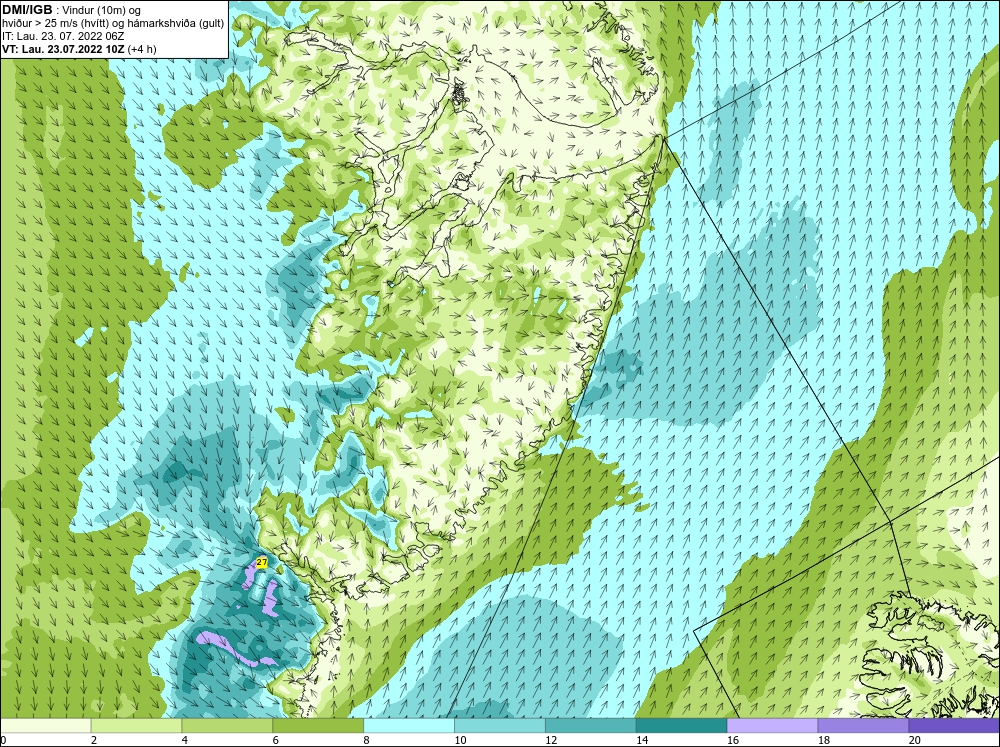Click the 'VT: Lau. 23.07.2022 10Z' line
The height and width of the screenshot is (747, 1000).
(x=64, y=48)
